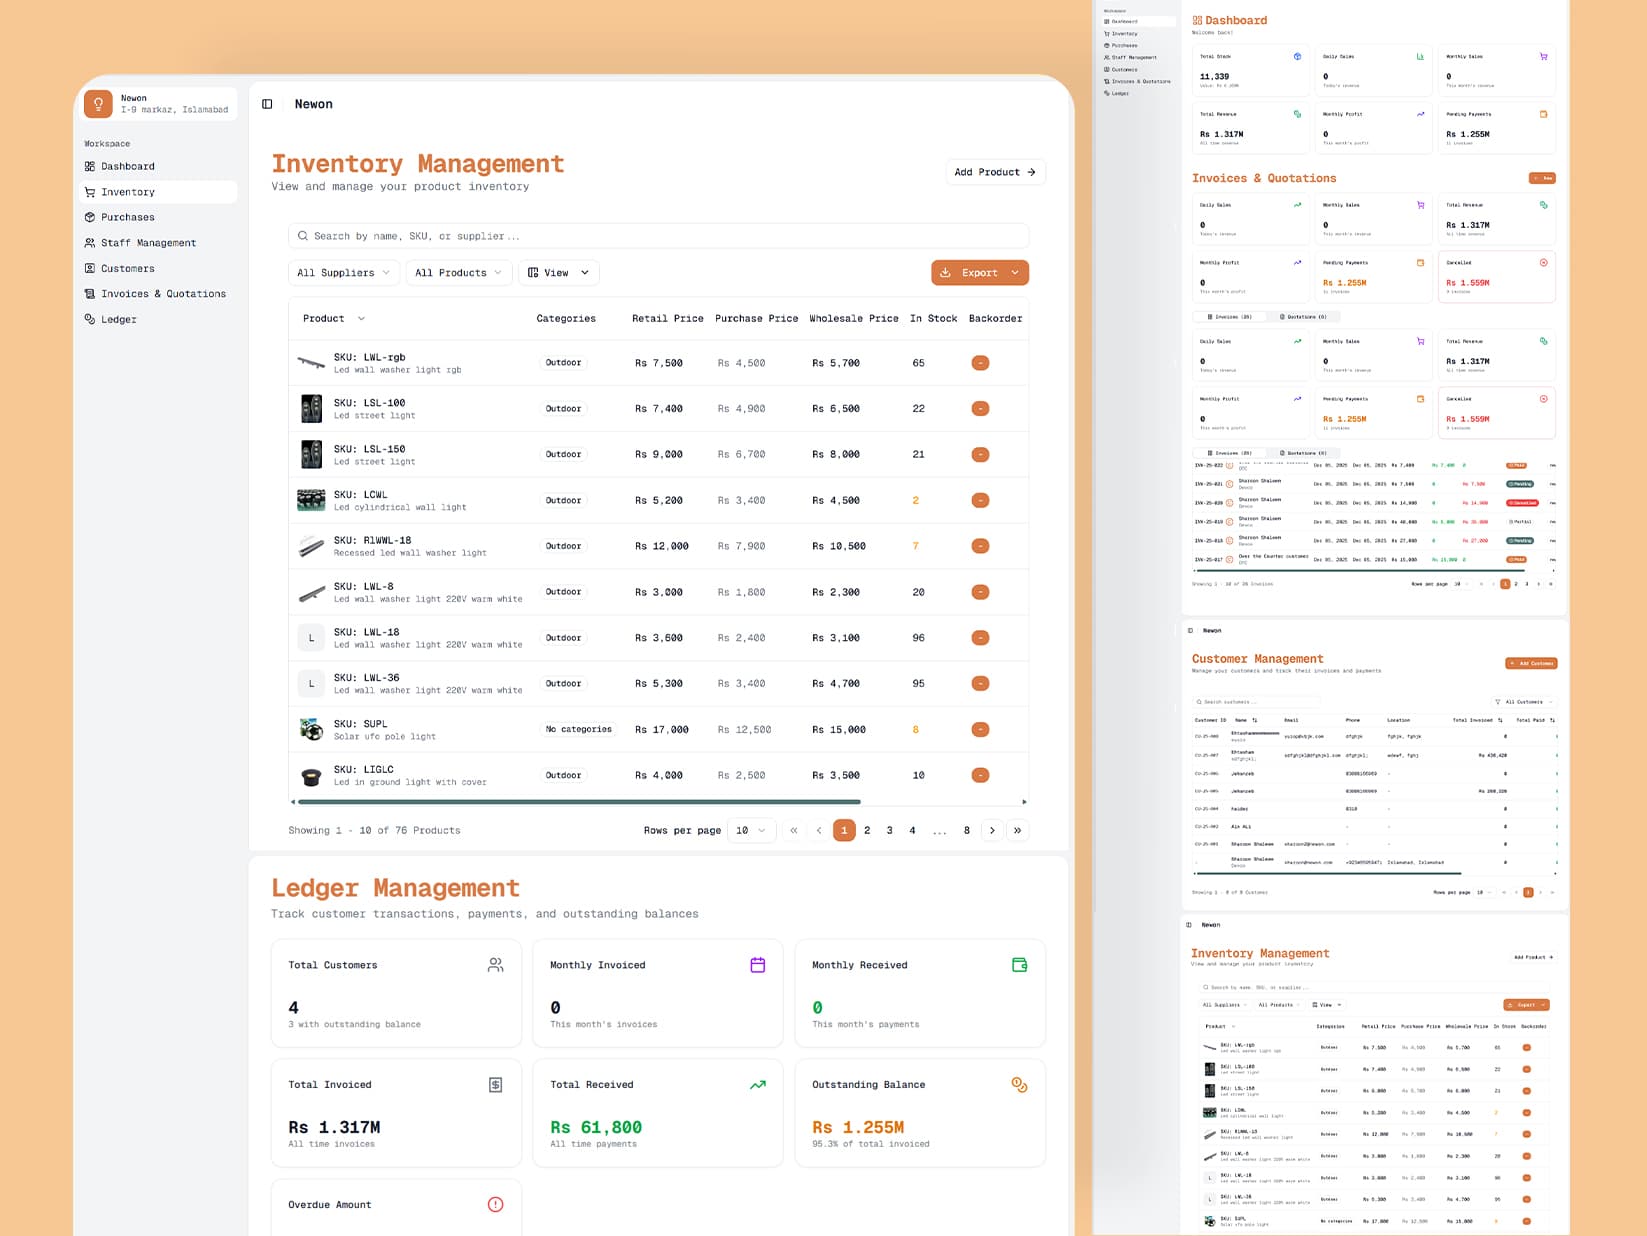Click the Total Customers people icon
The height and width of the screenshot is (1236, 1647).
point(495,965)
